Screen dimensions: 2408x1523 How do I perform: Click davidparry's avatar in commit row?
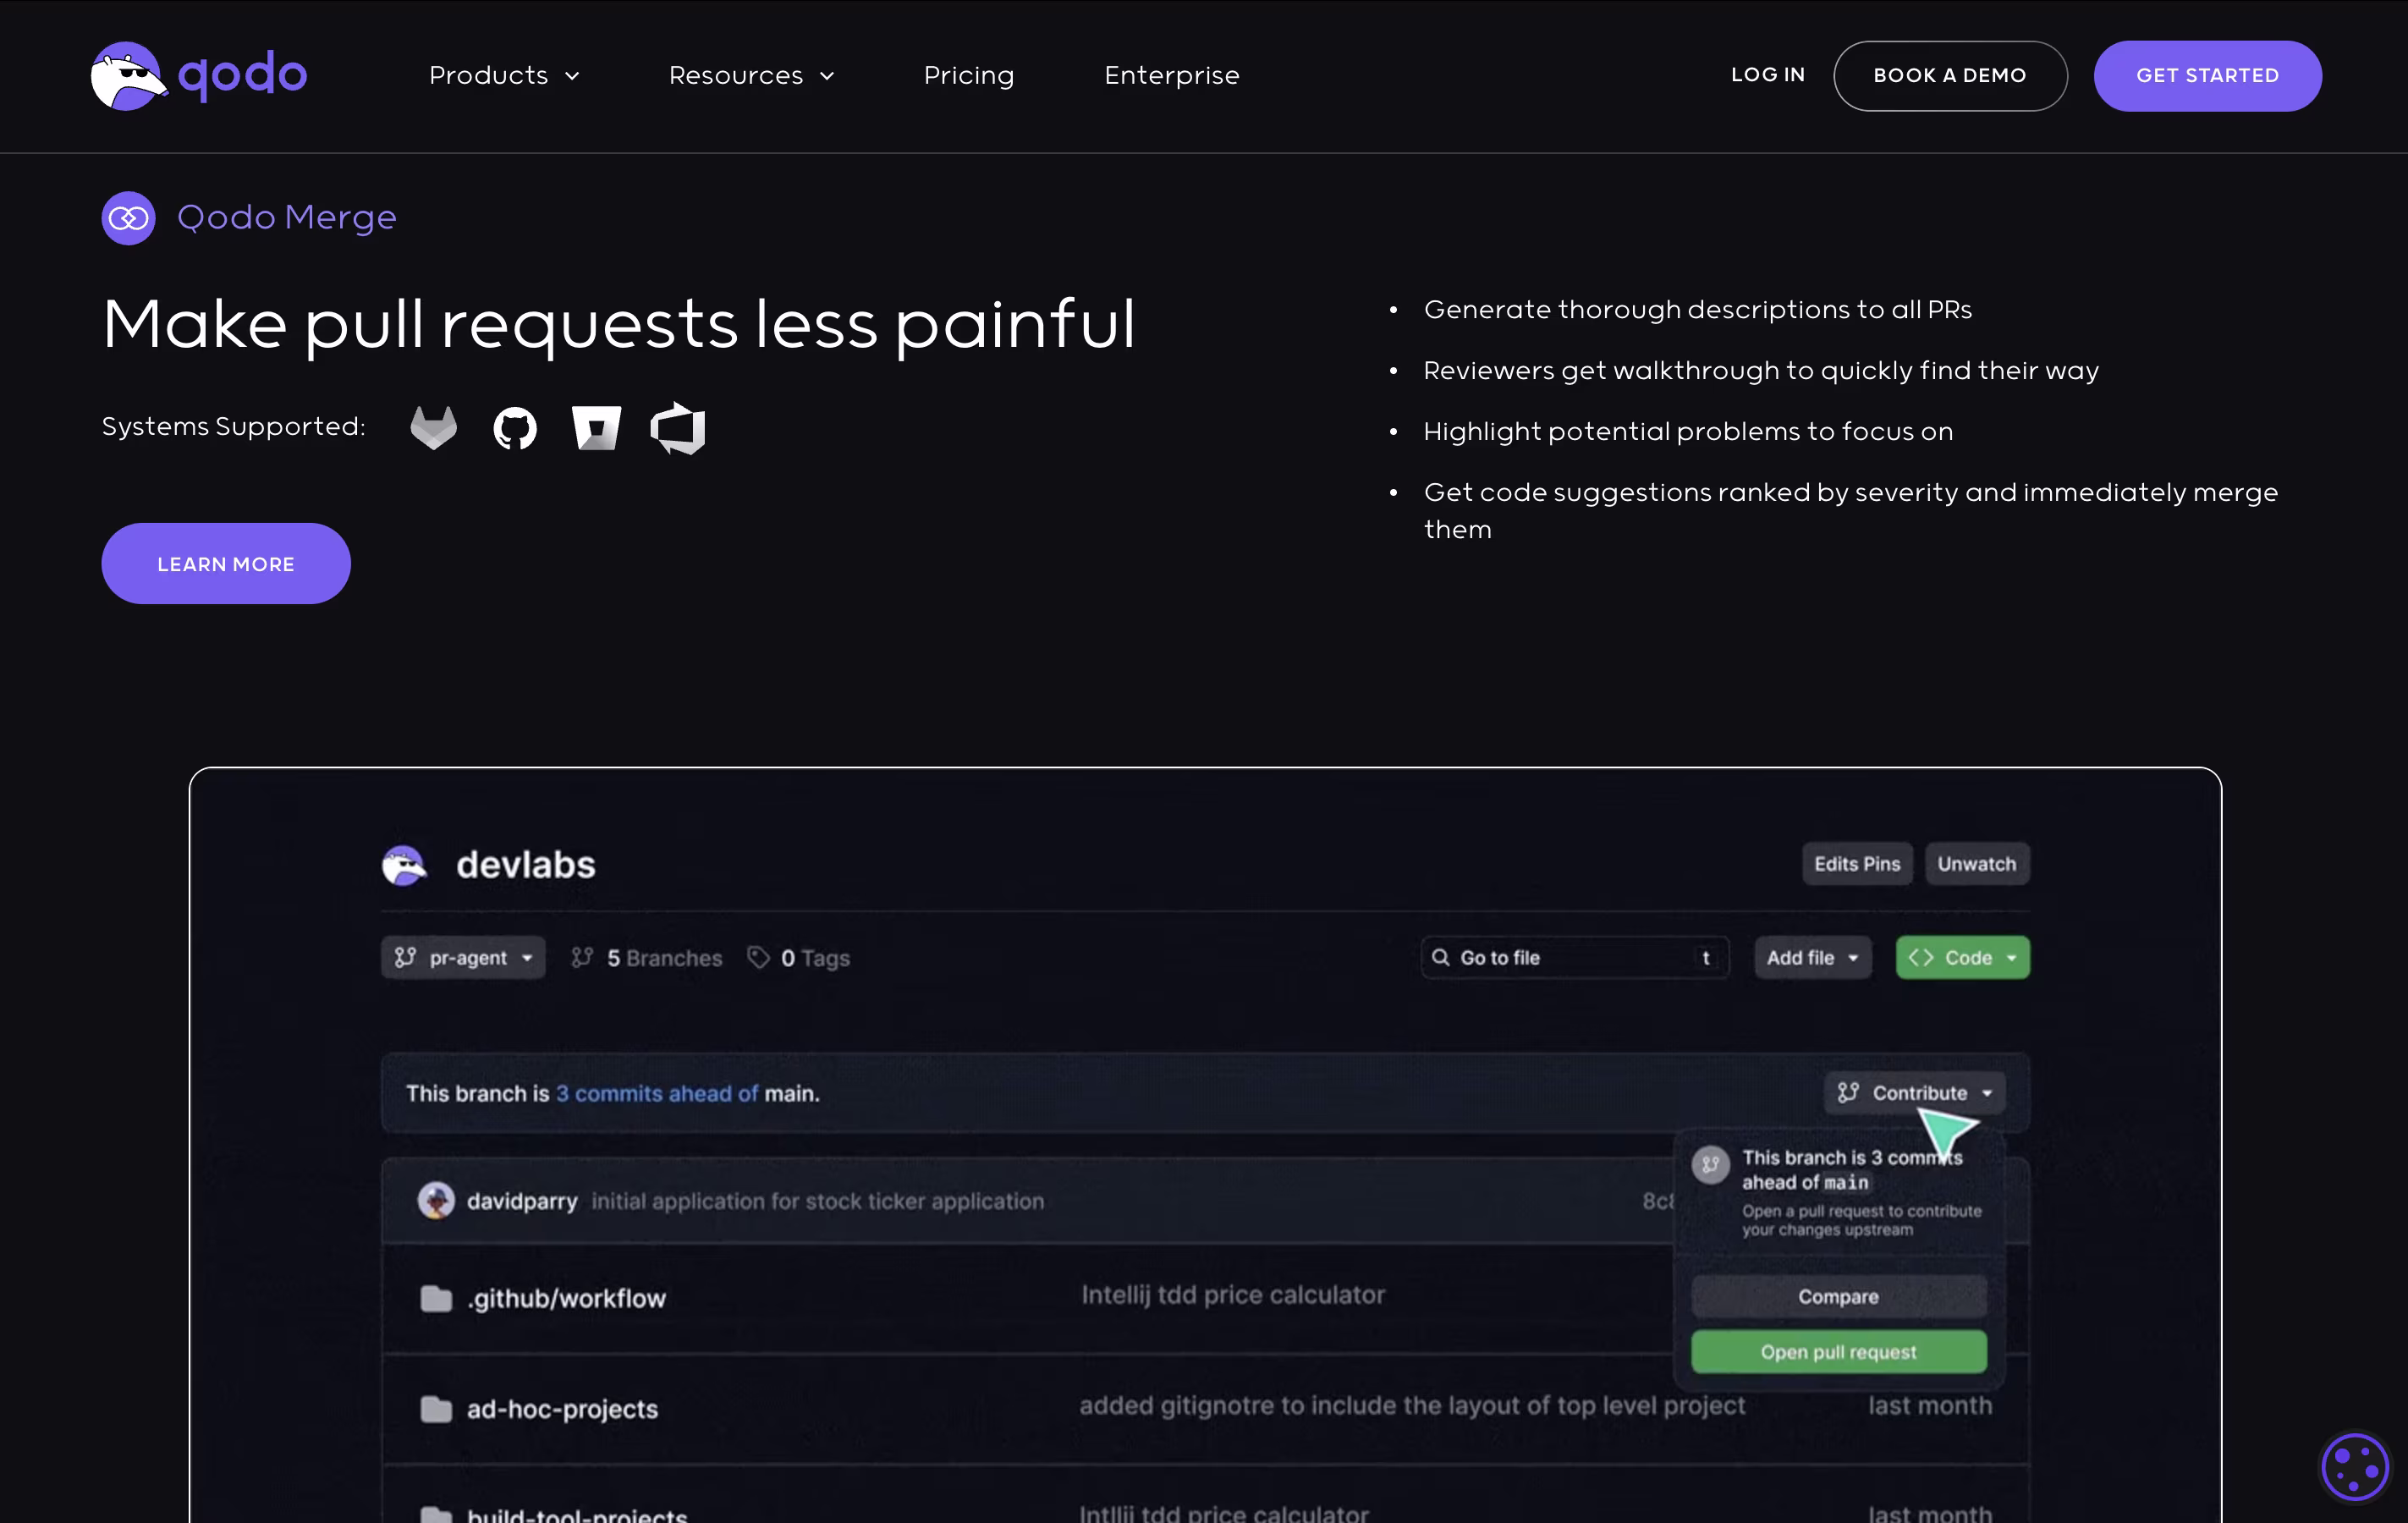pos(436,1200)
